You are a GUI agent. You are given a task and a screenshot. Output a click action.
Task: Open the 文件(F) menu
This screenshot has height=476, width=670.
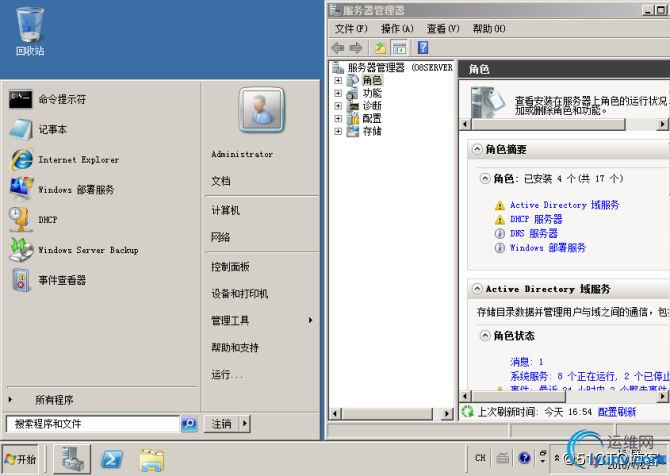[x=351, y=29]
